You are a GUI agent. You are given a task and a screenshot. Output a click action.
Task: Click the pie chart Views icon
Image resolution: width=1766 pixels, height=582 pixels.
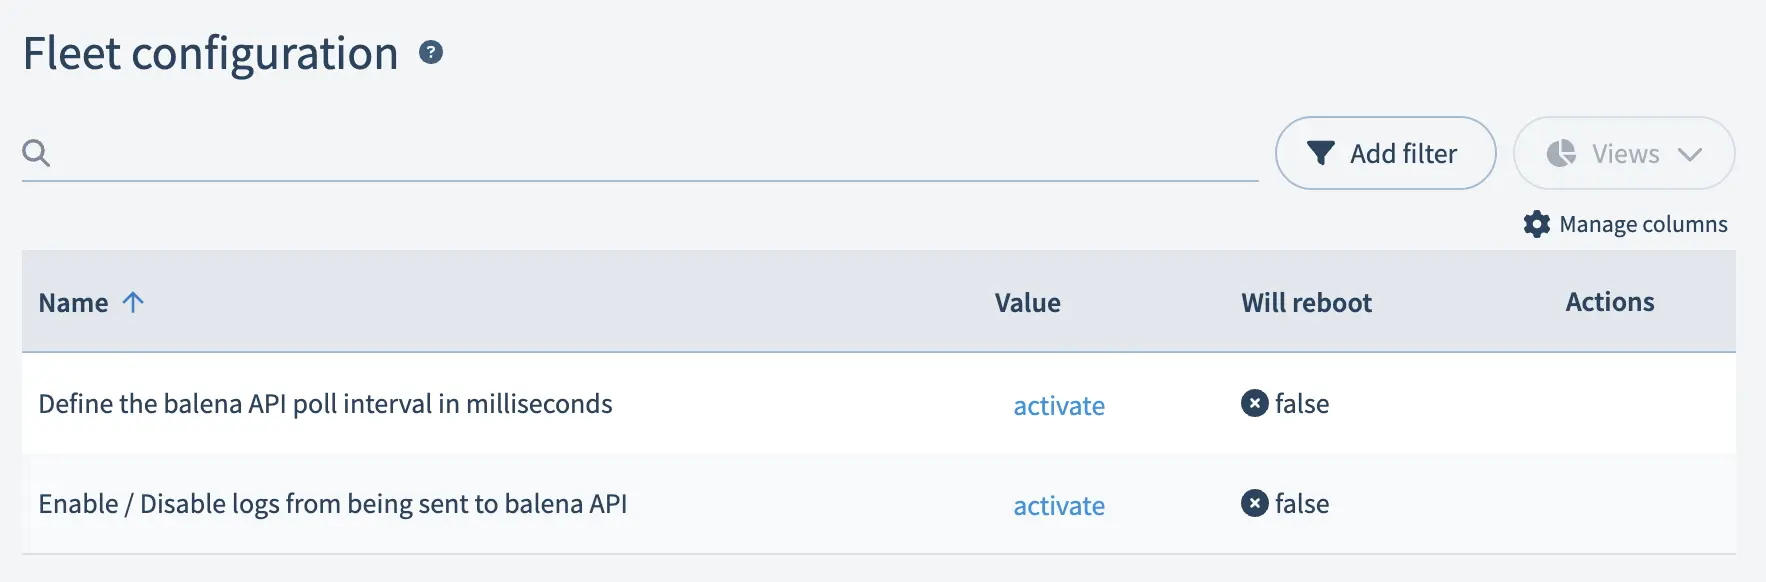pos(1561,153)
